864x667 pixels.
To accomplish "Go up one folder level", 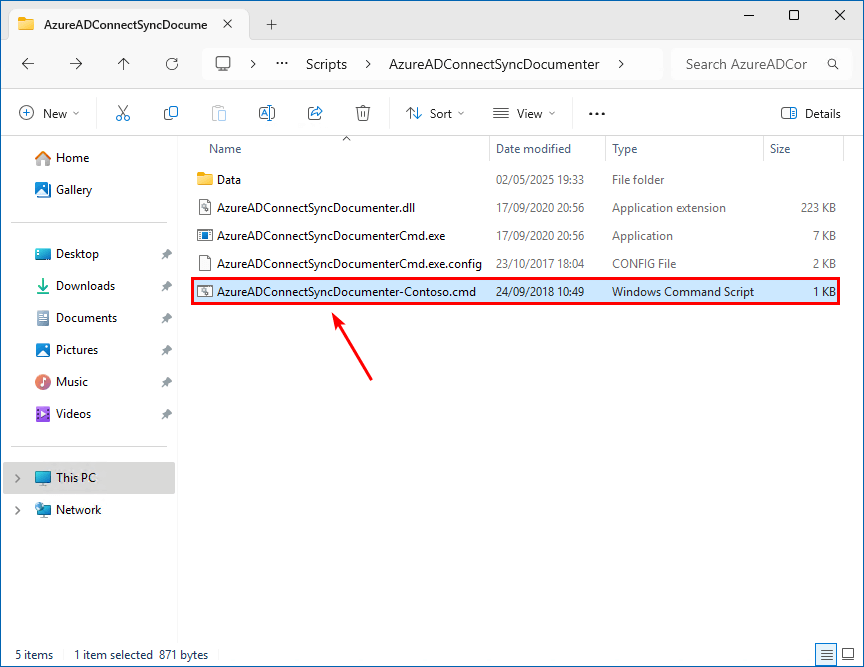I will point(123,64).
